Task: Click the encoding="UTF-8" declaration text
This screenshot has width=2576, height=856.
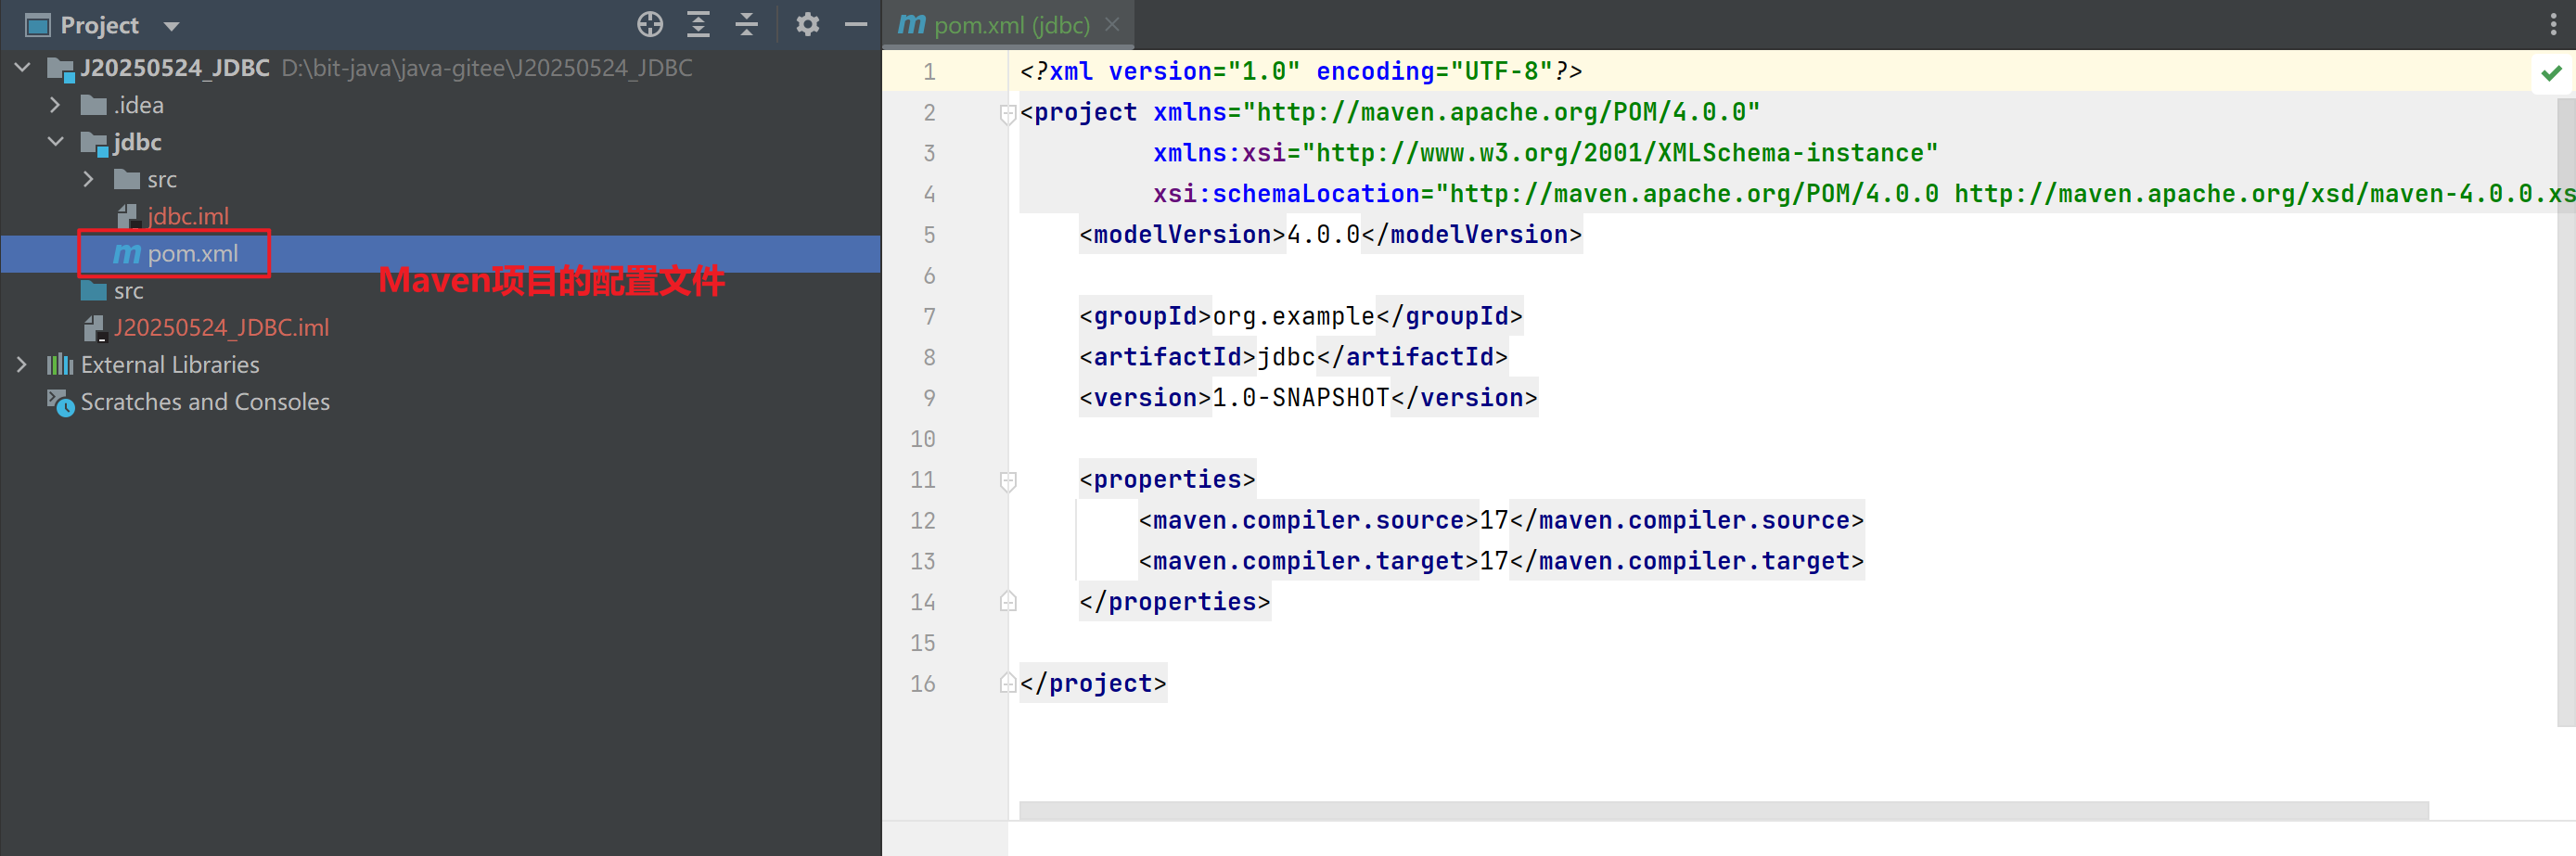Action: tap(1435, 72)
